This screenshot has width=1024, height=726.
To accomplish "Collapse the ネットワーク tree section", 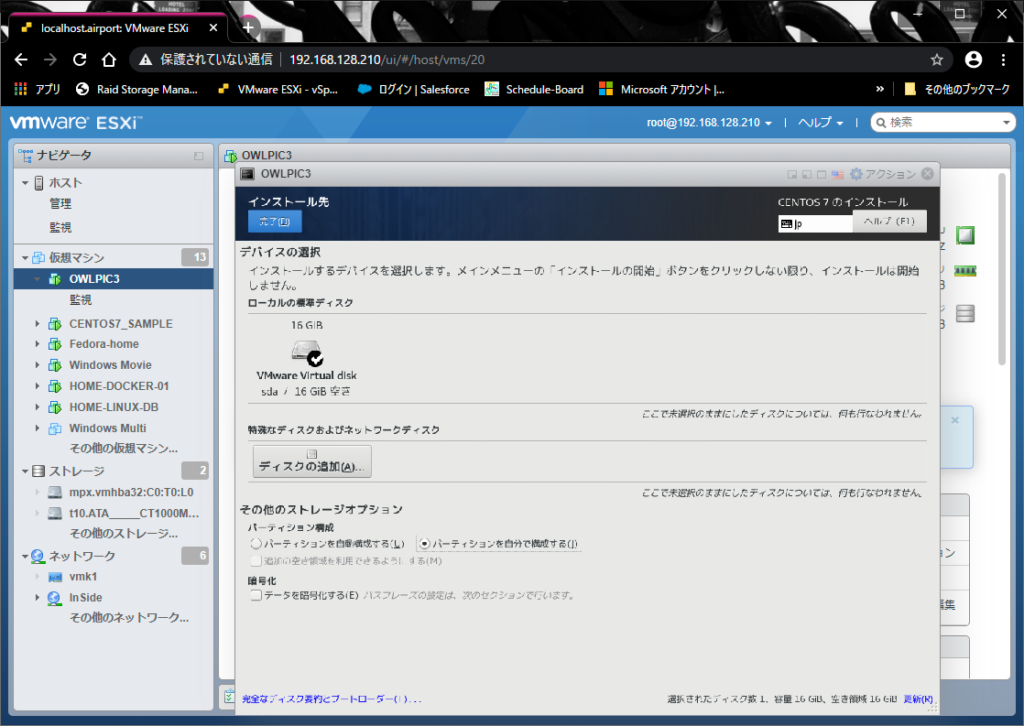I will tap(25, 556).
